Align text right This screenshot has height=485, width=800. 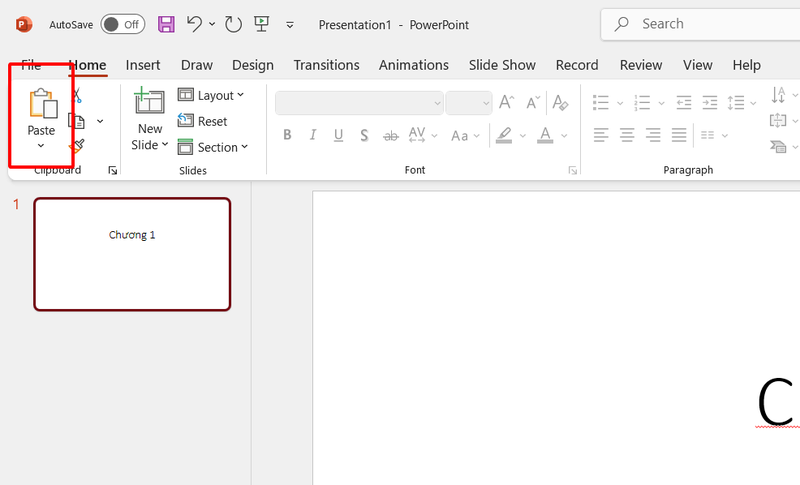(653, 135)
